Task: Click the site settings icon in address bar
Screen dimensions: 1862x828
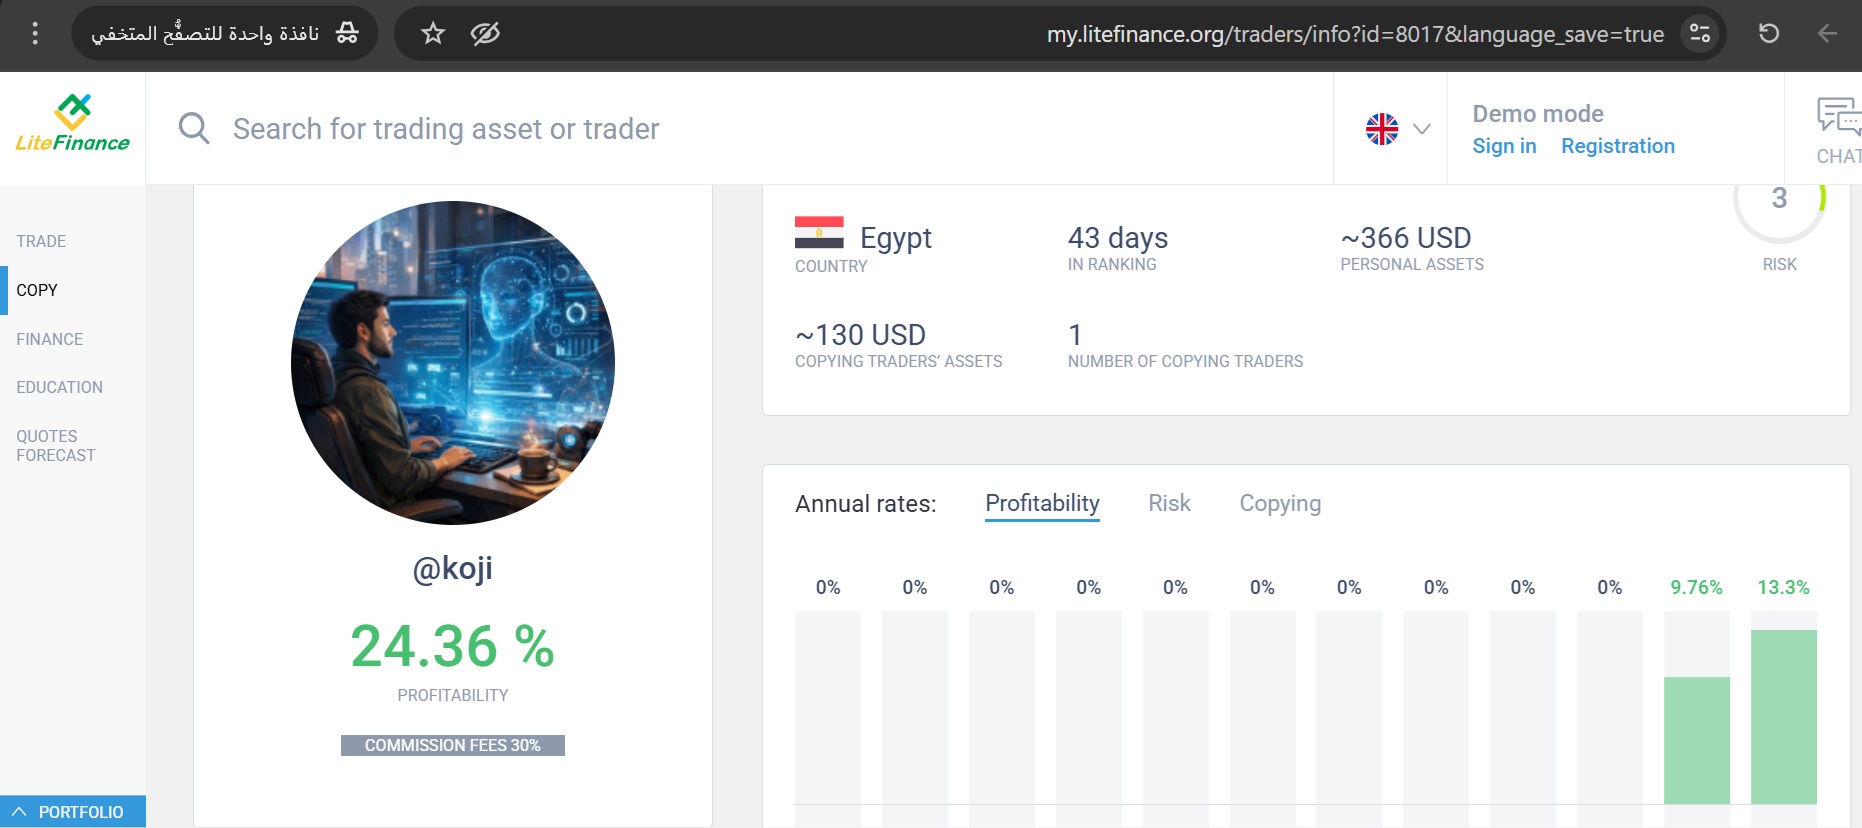Action: click(1700, 34)
